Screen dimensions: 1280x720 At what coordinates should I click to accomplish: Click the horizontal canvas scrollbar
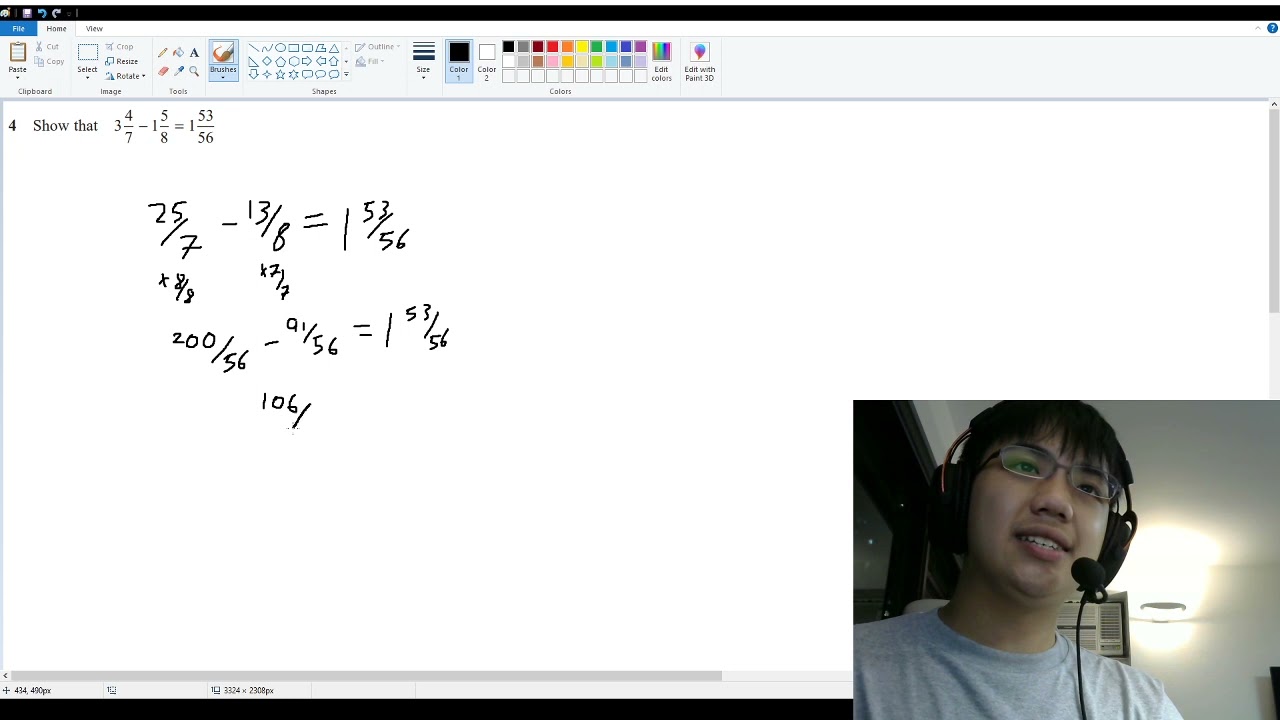pyautogui.click(x=366, y=676)
